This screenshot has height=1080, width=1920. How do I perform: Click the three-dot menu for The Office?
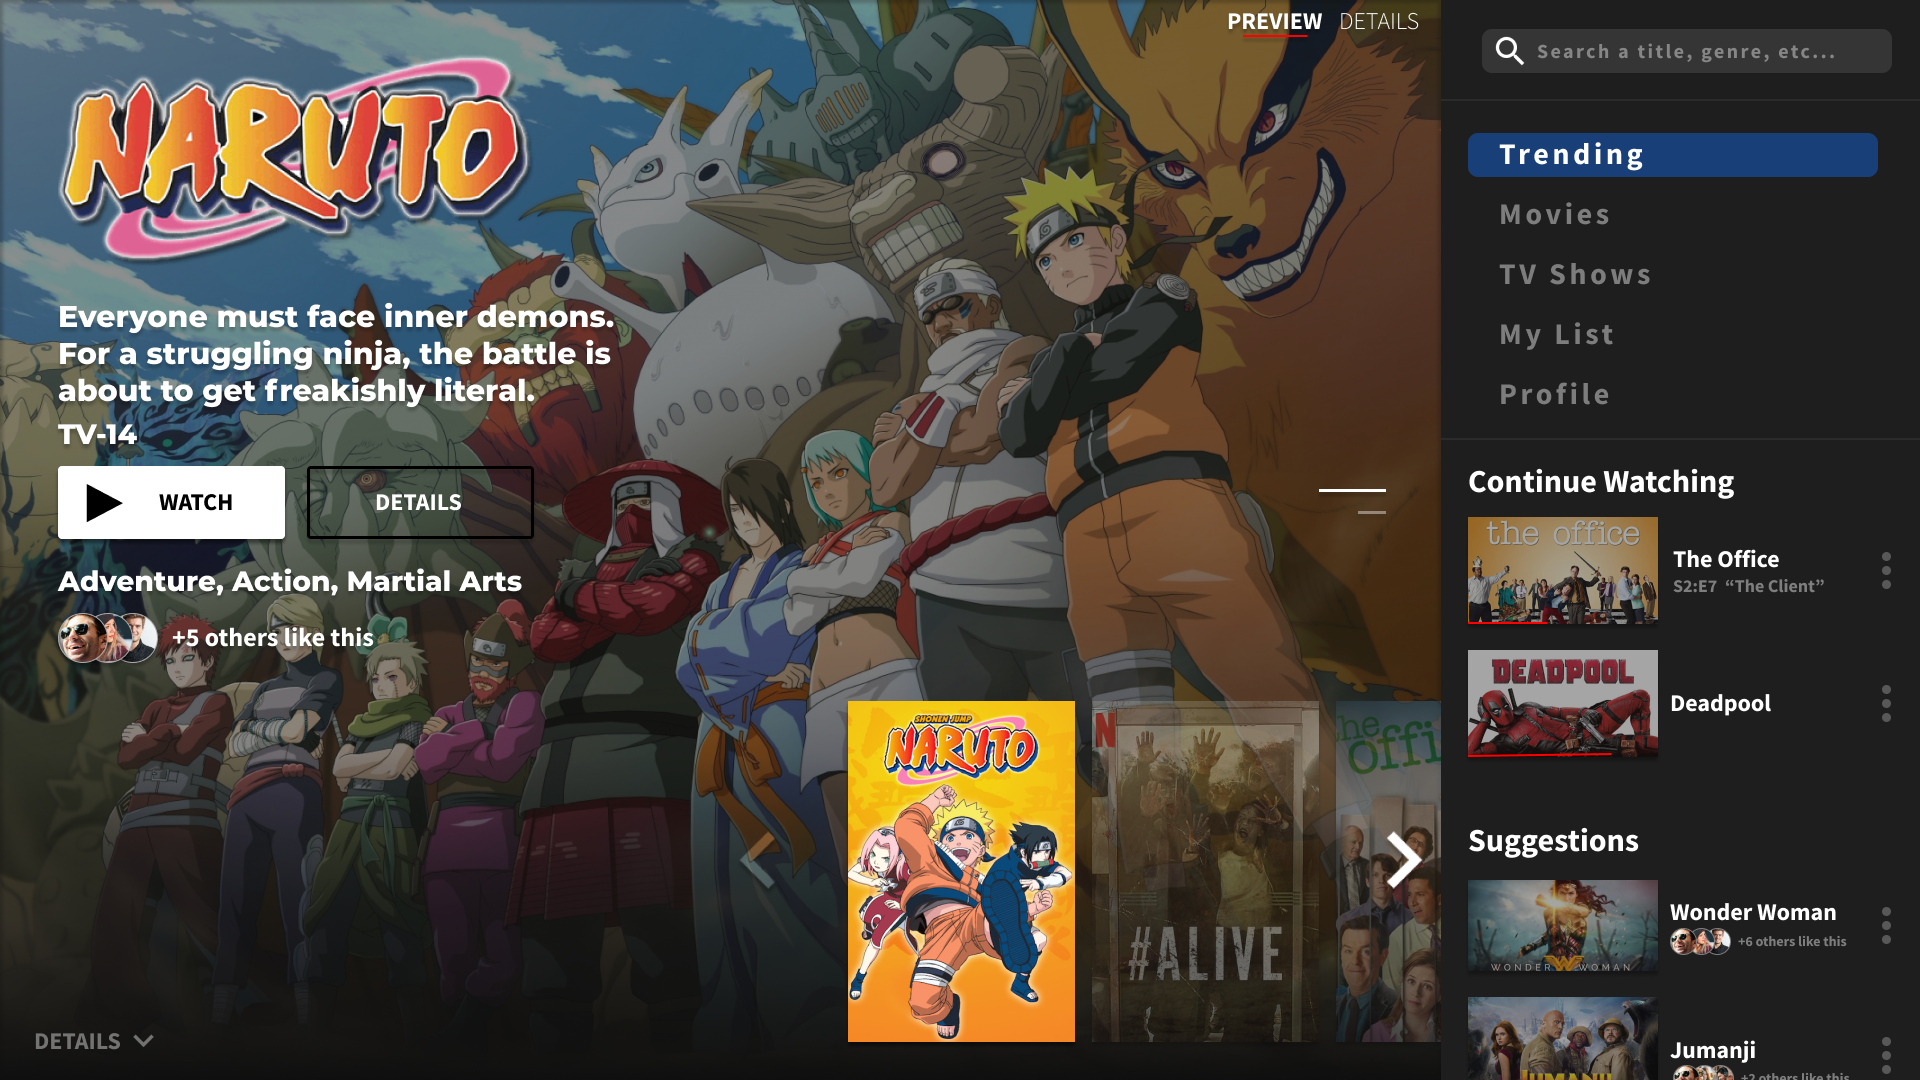click(1886, 570)
